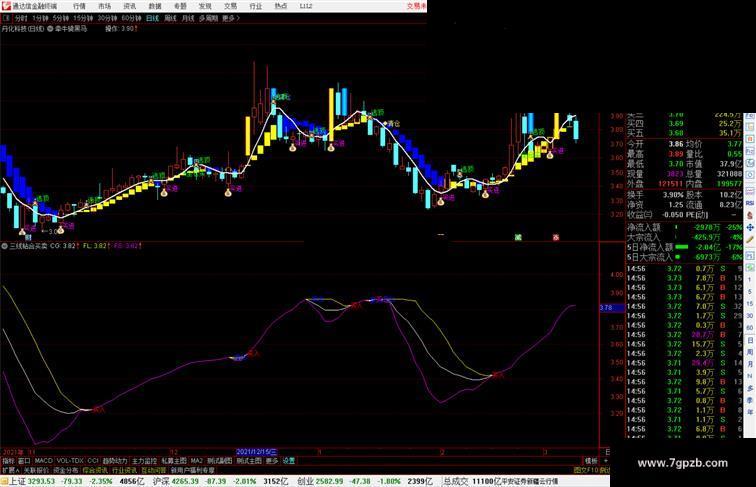This screenshot has width=756, height=487.
Task: Click the round icon before 牵牛骑黑马
Action: click(x=50, y=29)
